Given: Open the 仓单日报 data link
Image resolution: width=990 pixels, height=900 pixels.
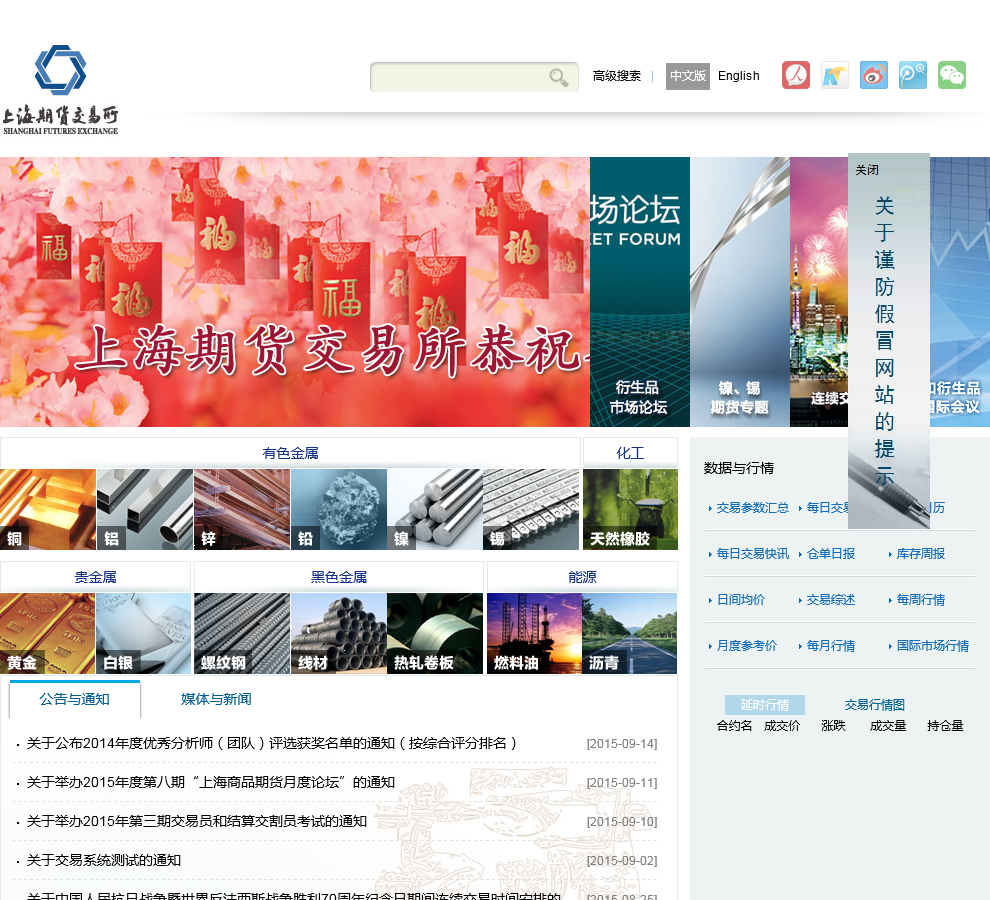Looking at the screenshot, I should [x=831, y=554].
